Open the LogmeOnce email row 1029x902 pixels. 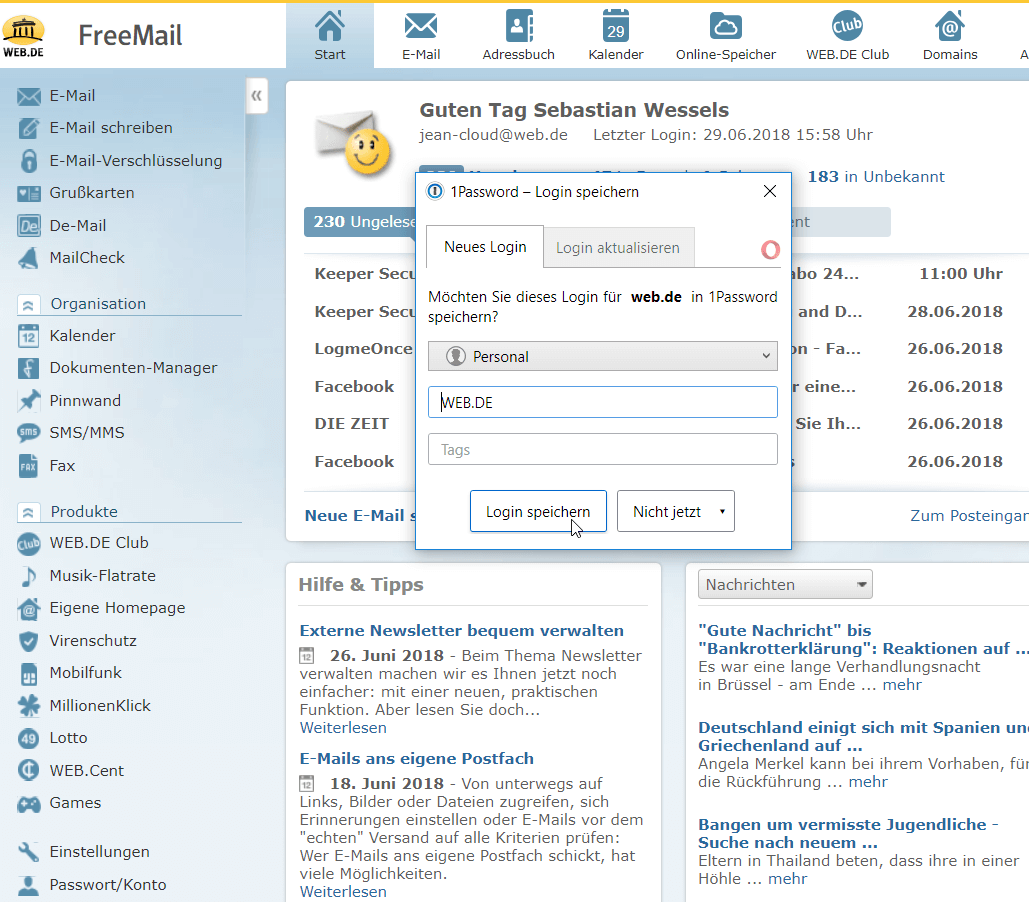[363, 349]
